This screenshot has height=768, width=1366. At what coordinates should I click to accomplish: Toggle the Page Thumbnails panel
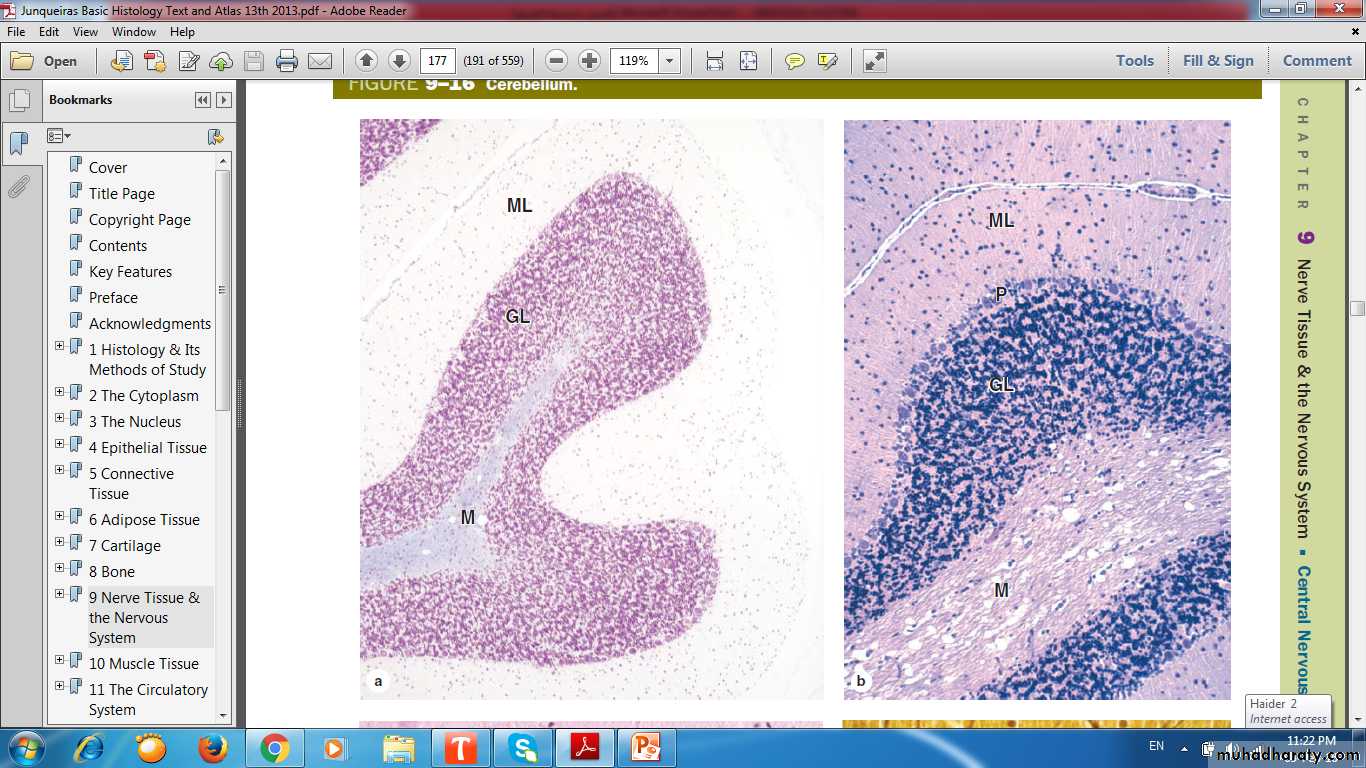19,101
